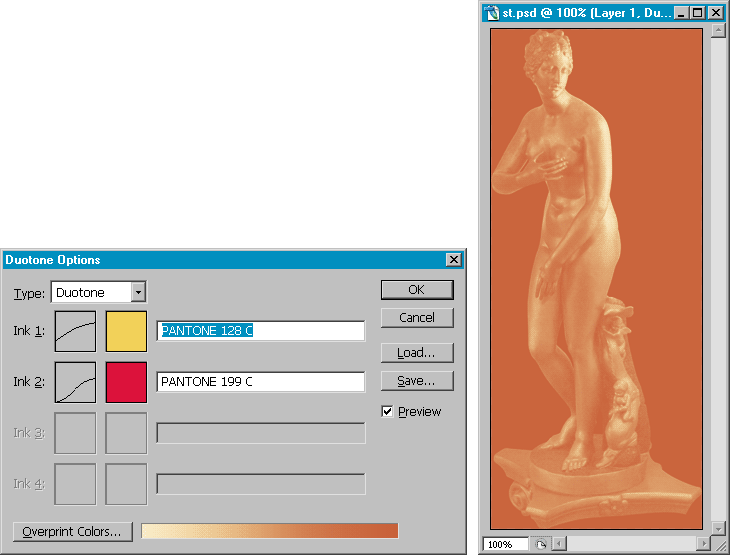Click the statue image in st.psd canvas
Image resolution: width=730 pixels, height=555 pixels.
[596, 278]
